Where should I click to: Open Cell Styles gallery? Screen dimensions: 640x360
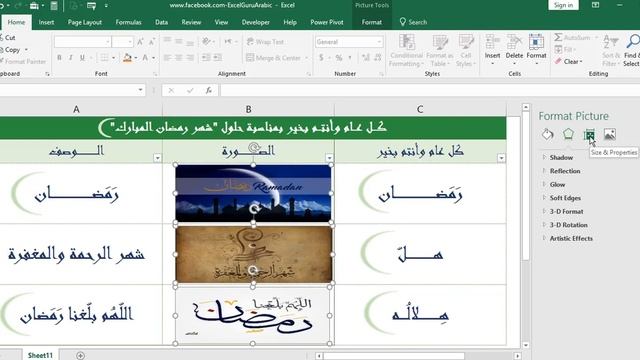[466, 51]
